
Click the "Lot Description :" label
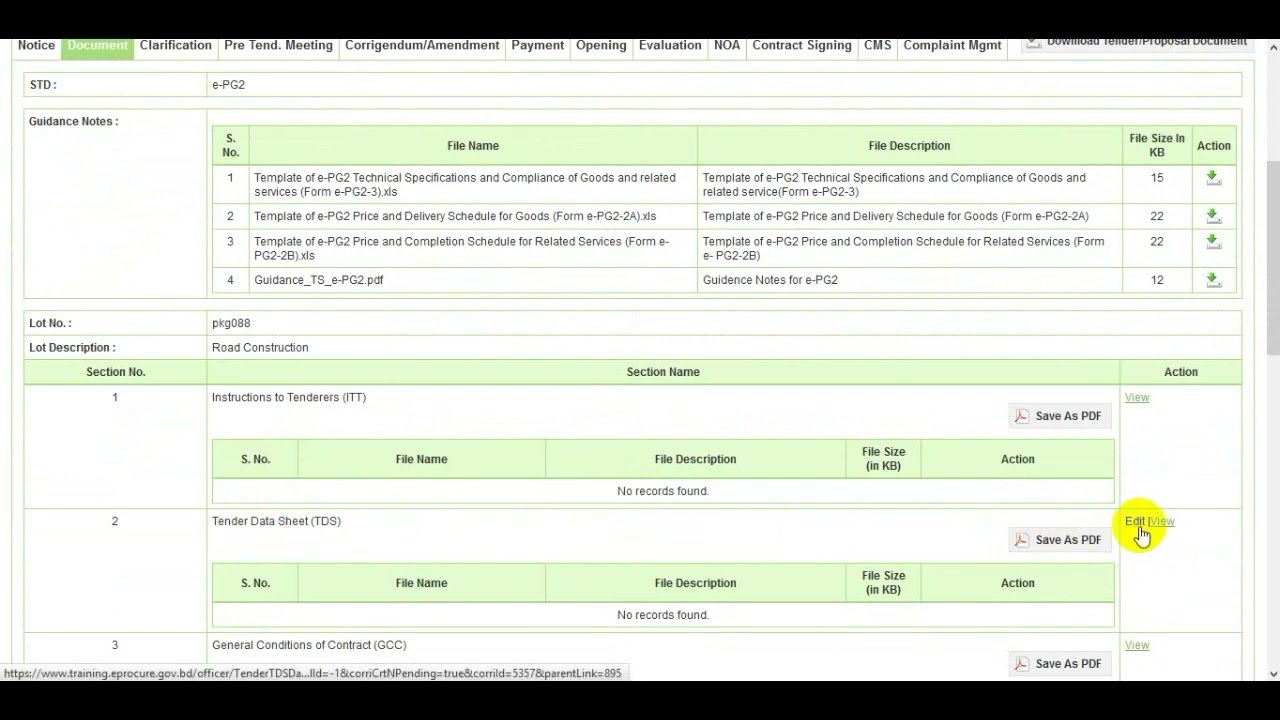72,348
